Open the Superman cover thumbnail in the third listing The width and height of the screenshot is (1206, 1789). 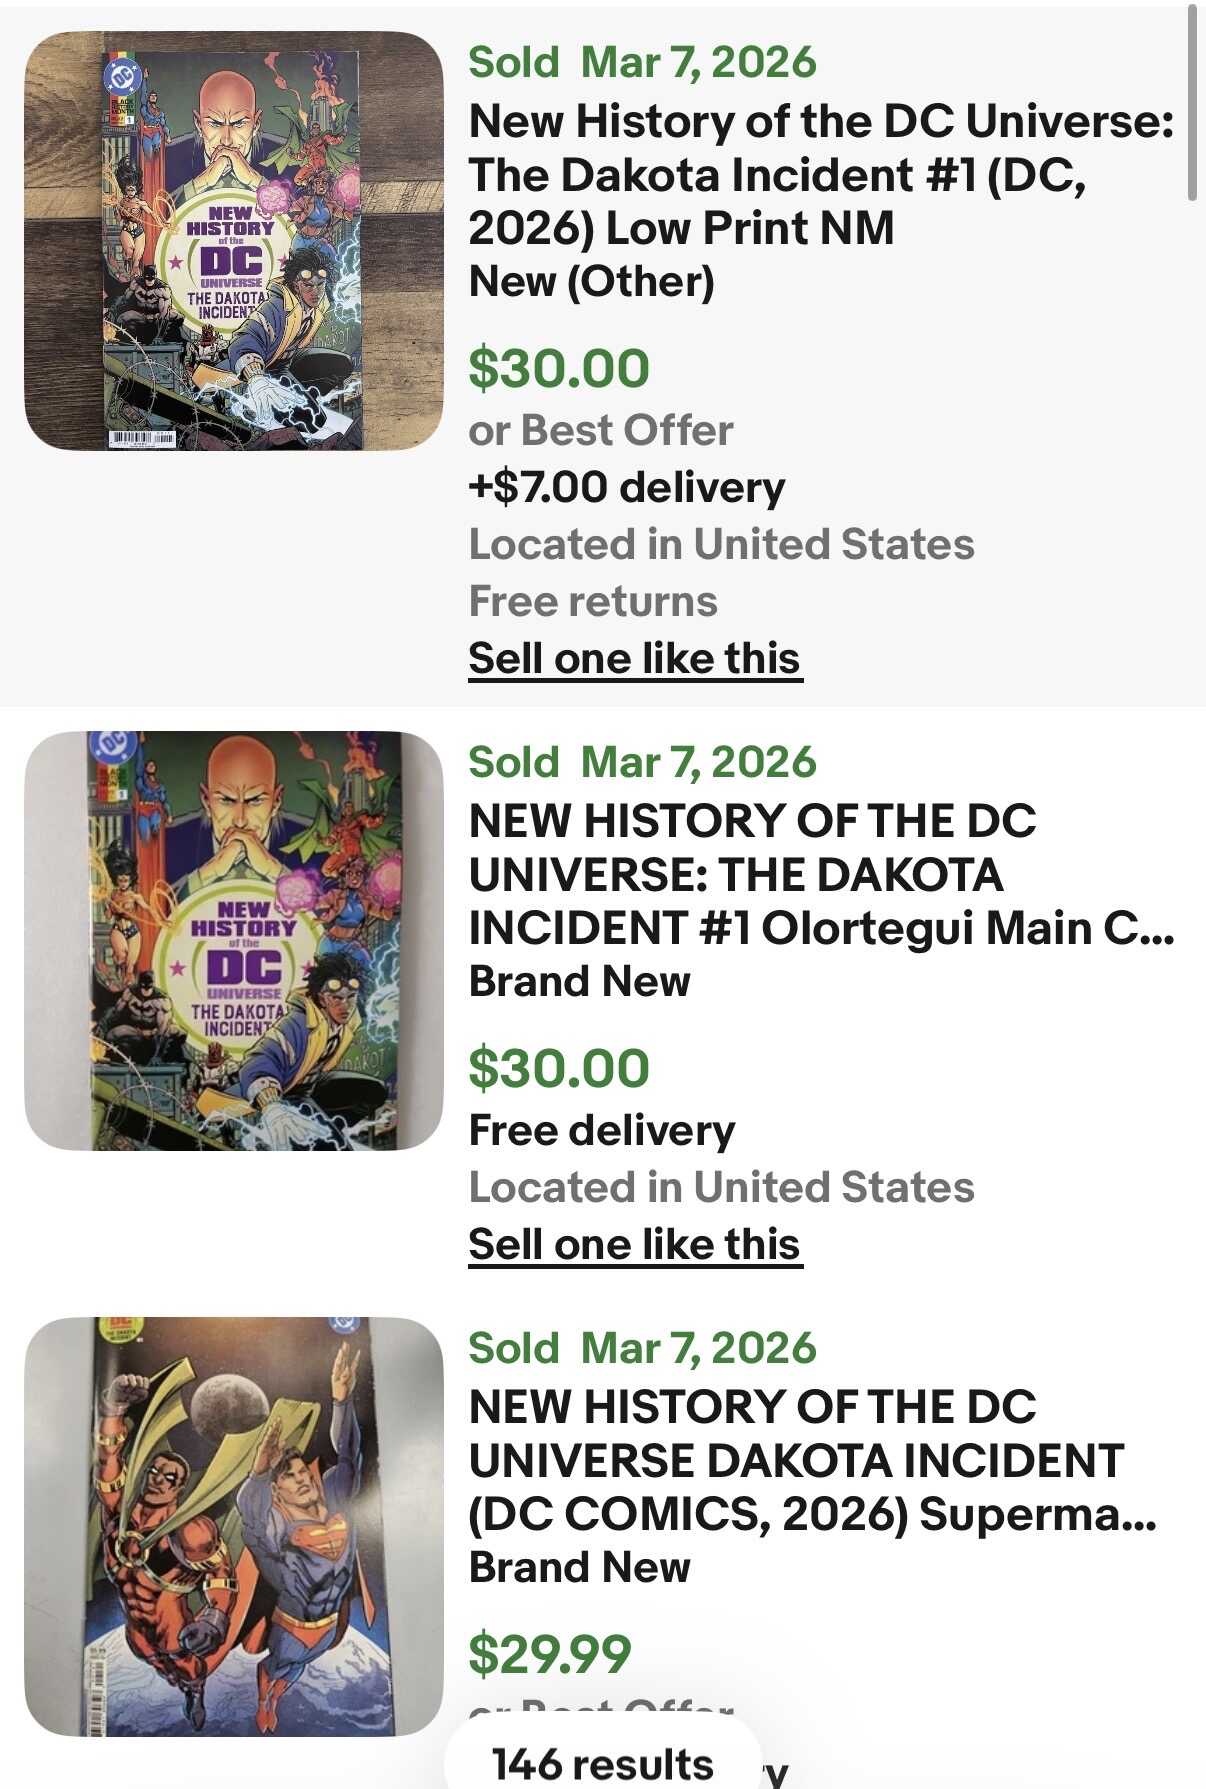click(233, 1527)
